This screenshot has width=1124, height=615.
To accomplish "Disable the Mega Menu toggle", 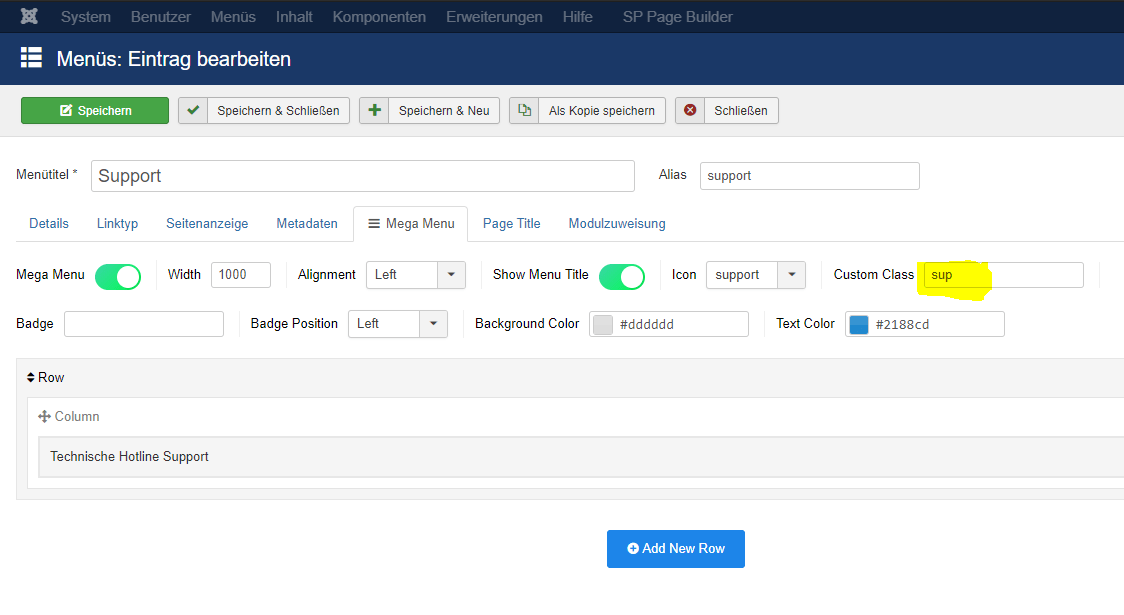I will pyautogui.click(x=118, y=276).
